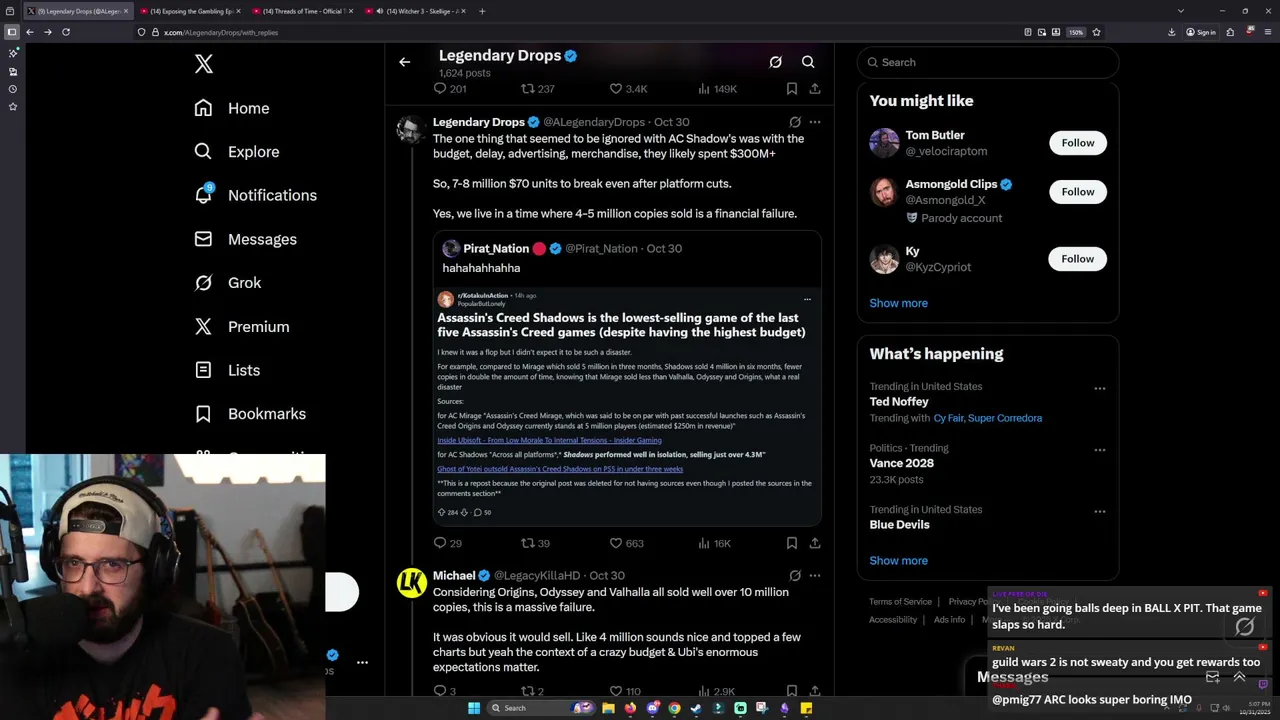The image size is (1280, 720).
Task: Open options for the Vance 2028 trend
Action: [1100, 450]
